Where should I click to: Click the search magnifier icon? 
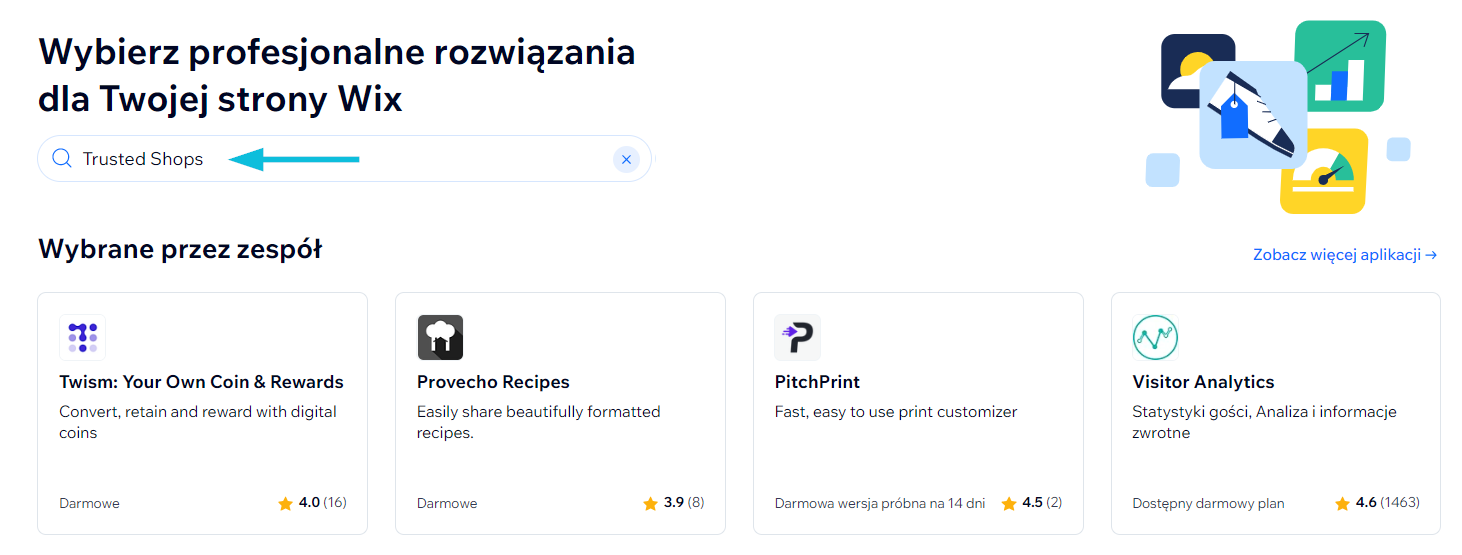(x=62, y=159)
